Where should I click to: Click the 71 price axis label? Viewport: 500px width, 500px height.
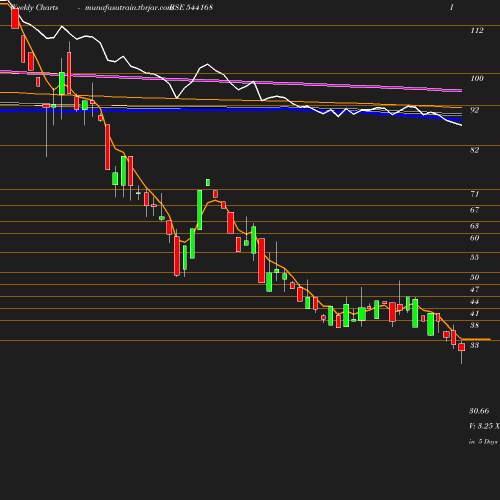click(474, 194)
